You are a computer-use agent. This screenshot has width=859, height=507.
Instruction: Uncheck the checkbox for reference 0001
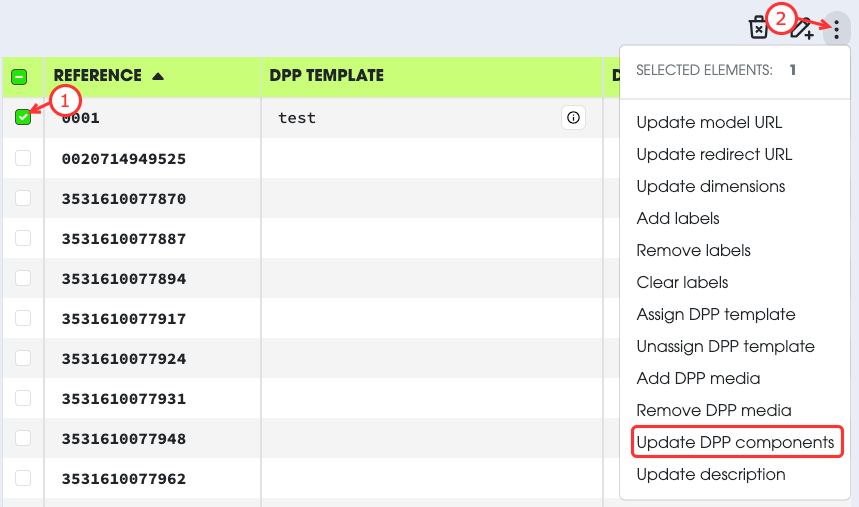[23, 118]
